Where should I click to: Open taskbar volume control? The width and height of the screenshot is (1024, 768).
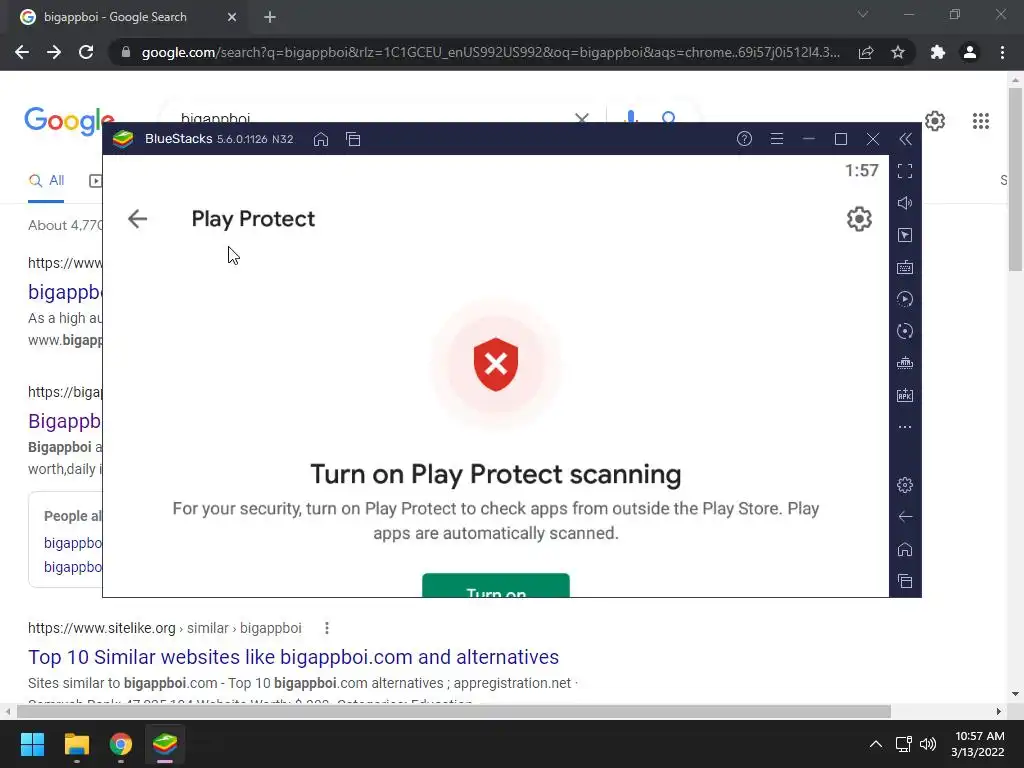927,744
